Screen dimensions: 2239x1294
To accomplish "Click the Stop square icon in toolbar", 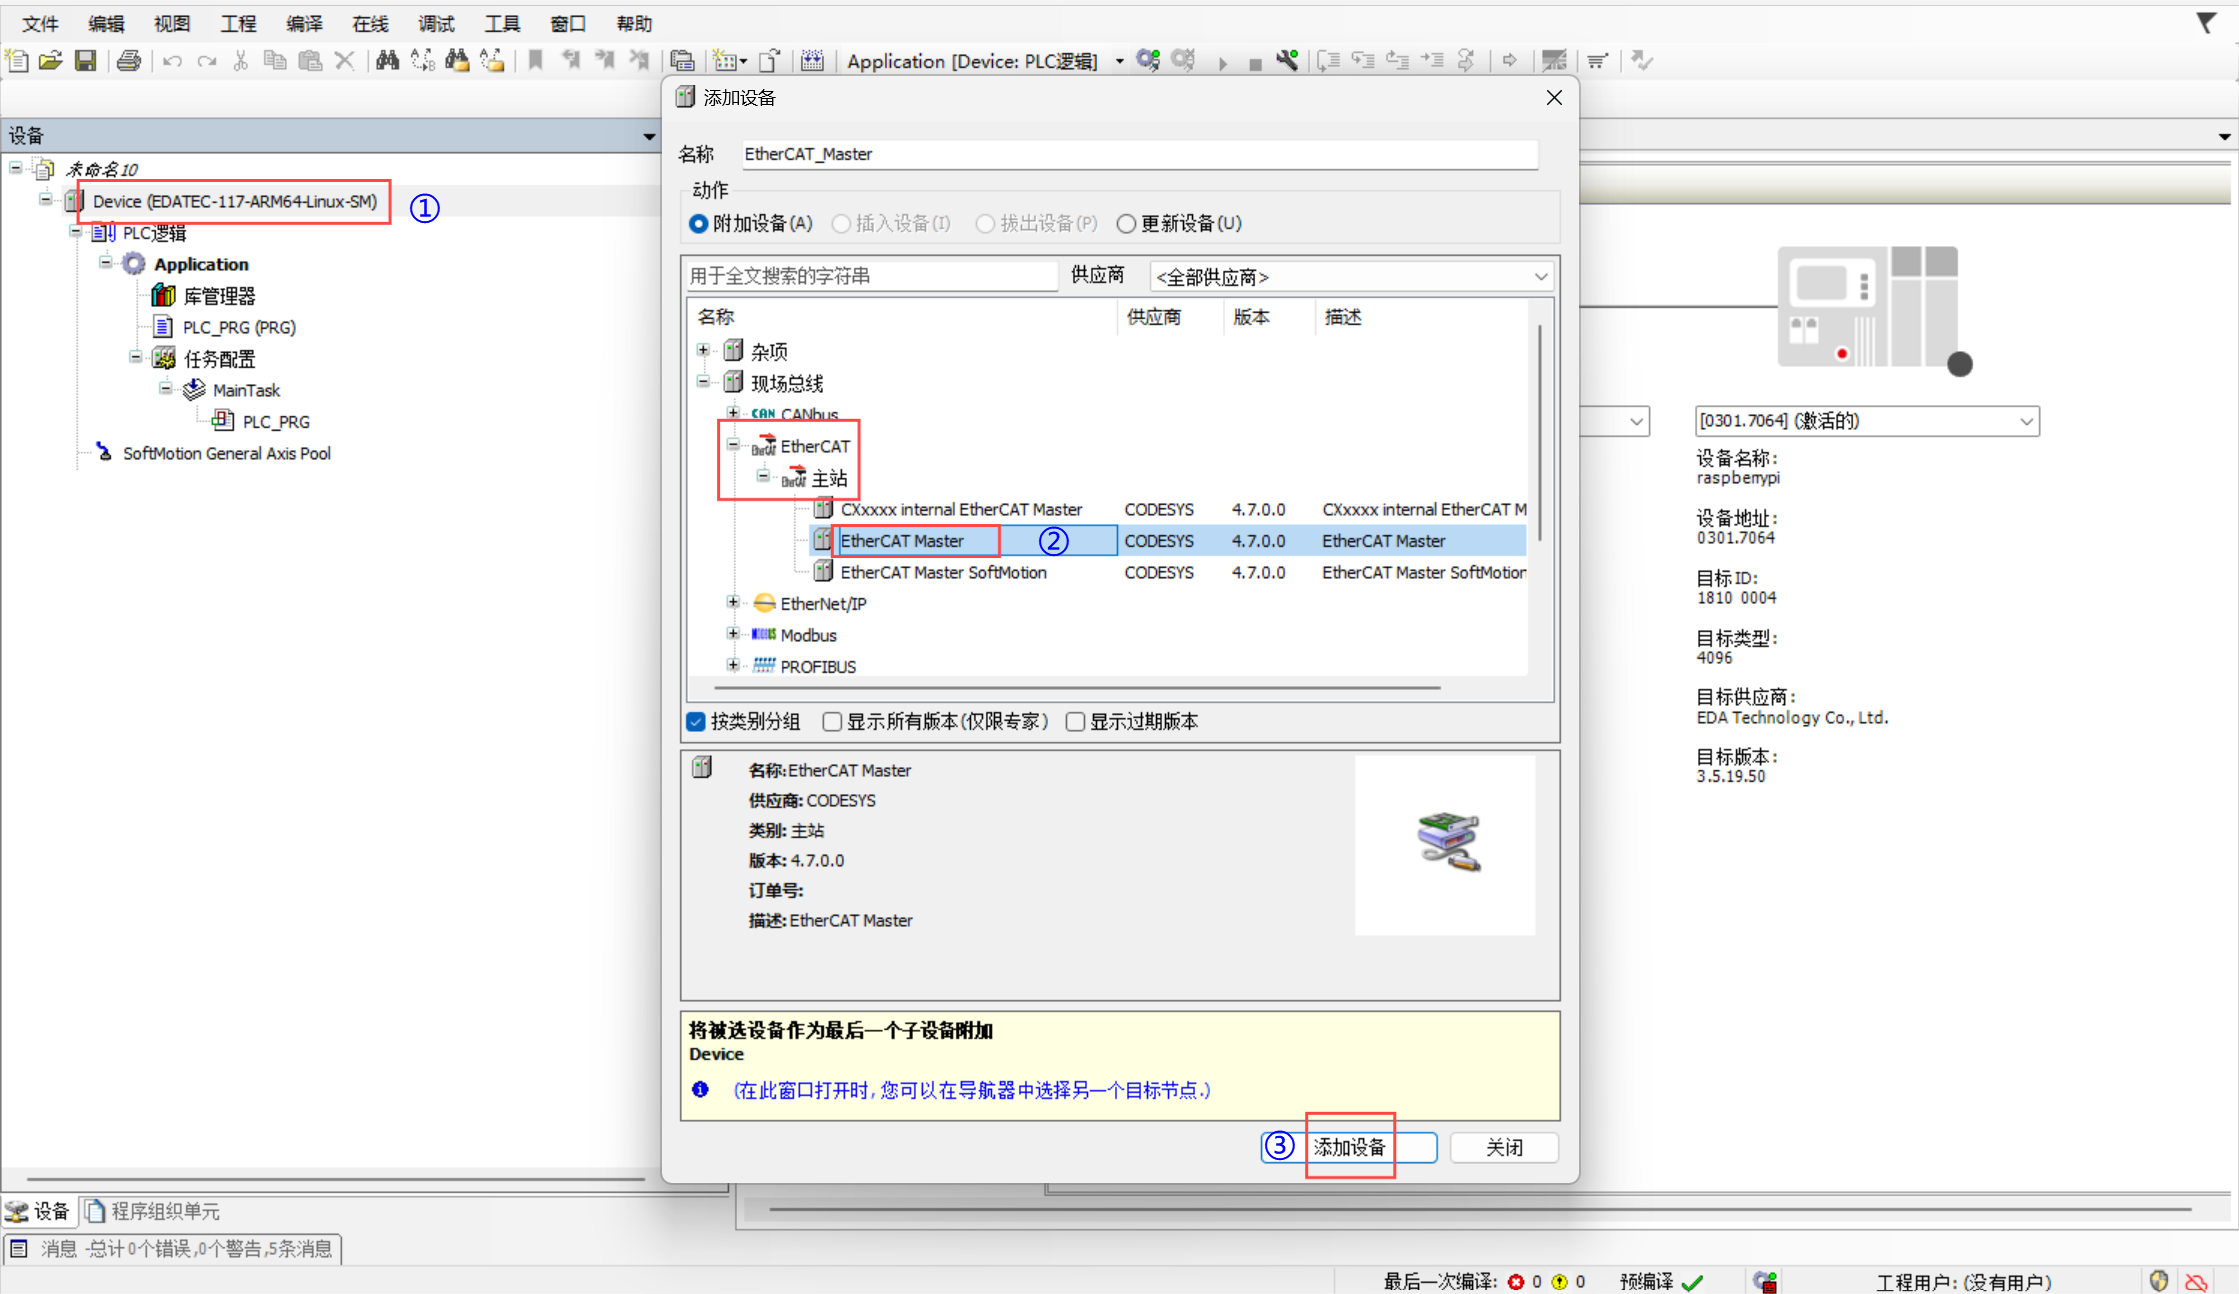I will (x=1255, y=64).
